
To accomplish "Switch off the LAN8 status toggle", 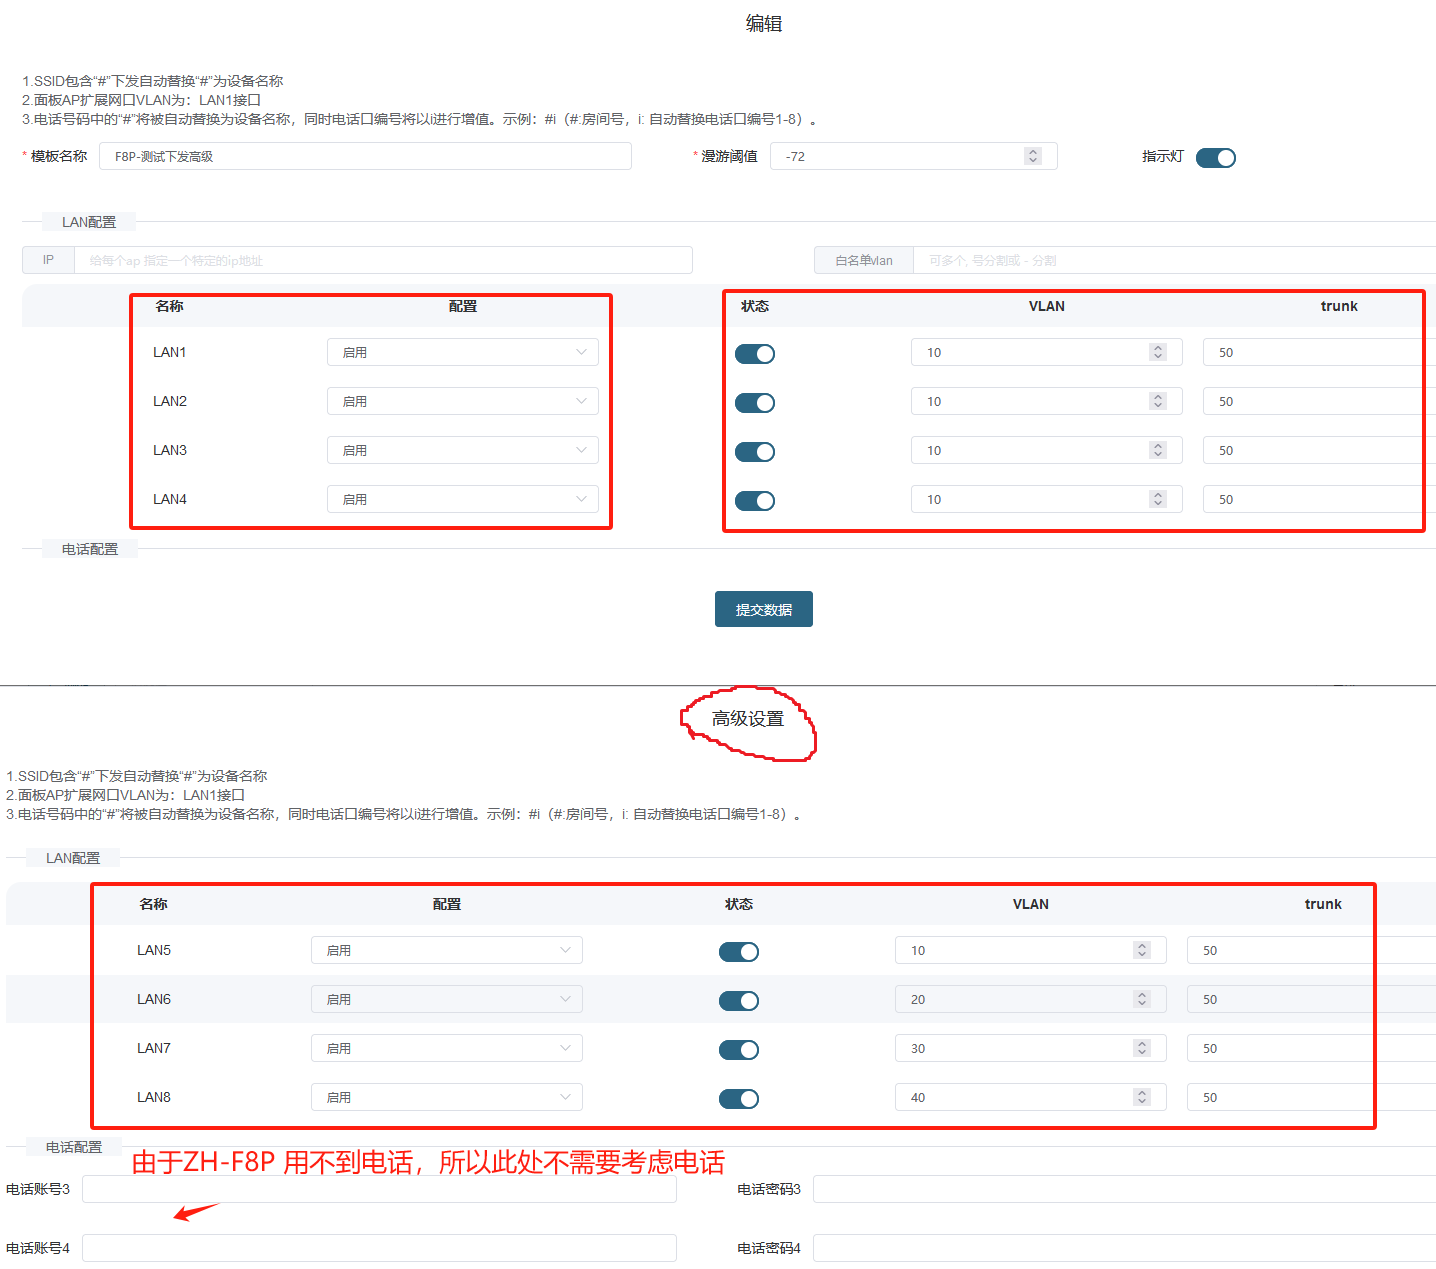I will pos(738,1099).
